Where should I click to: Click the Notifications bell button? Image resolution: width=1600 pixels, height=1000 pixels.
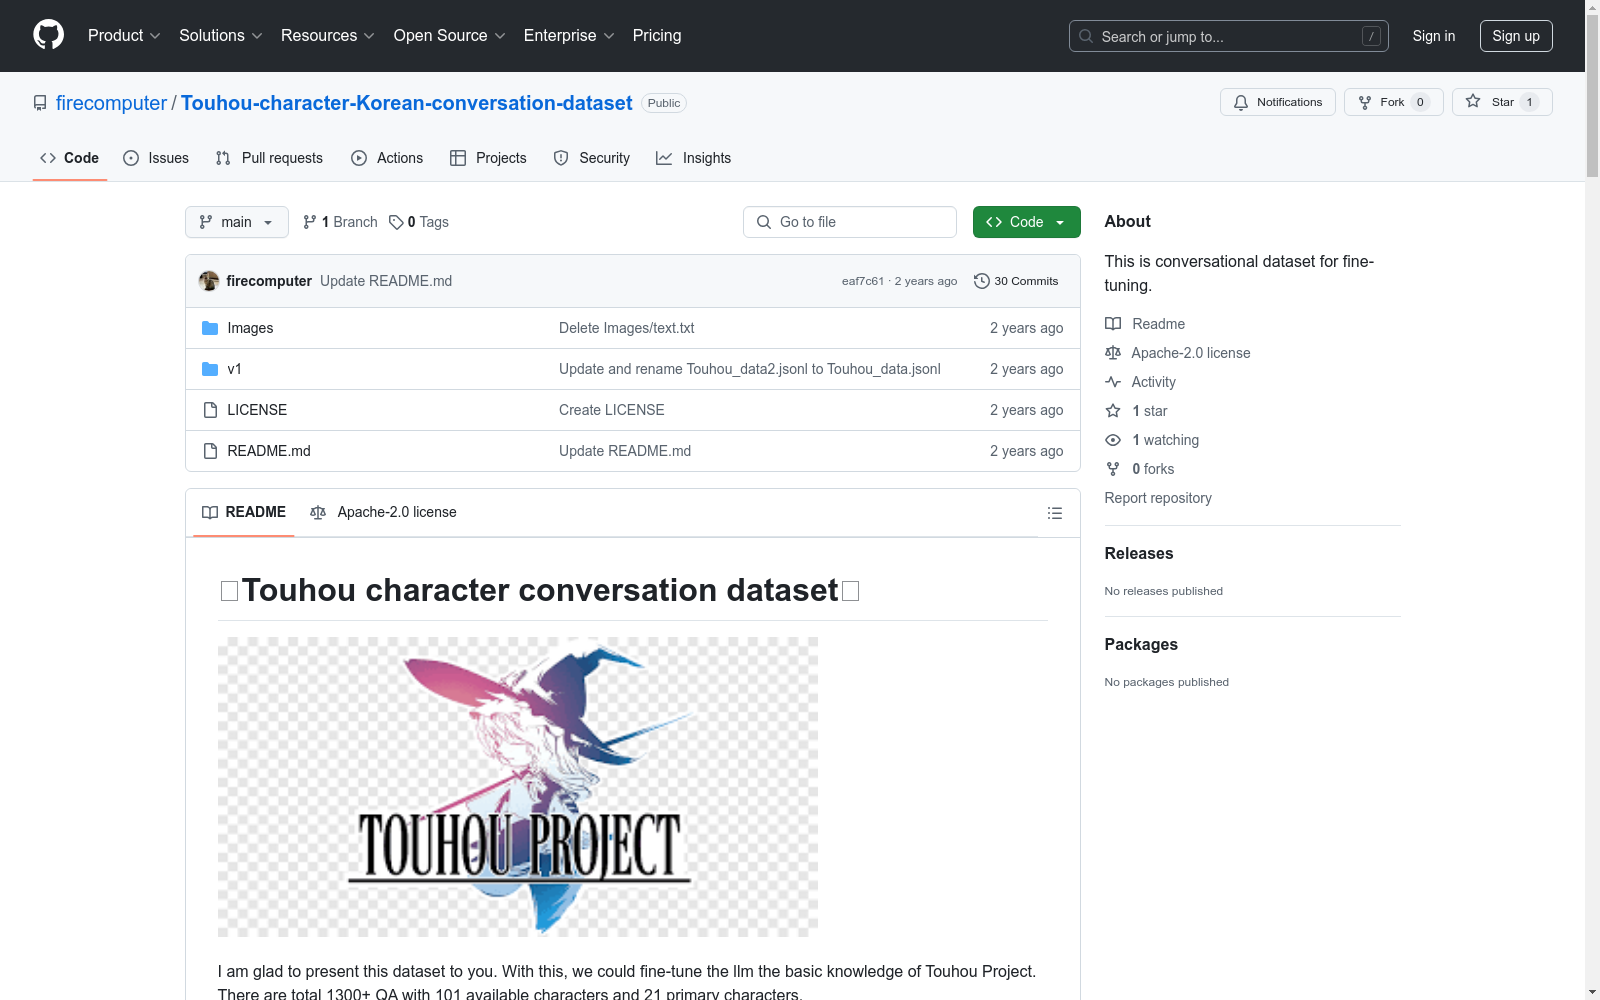[1277, 102]
